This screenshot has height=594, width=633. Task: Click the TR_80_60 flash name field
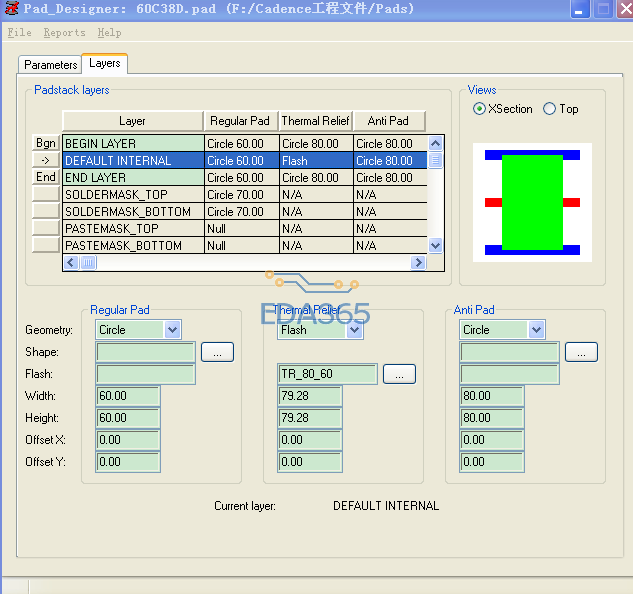pos(327,374)
